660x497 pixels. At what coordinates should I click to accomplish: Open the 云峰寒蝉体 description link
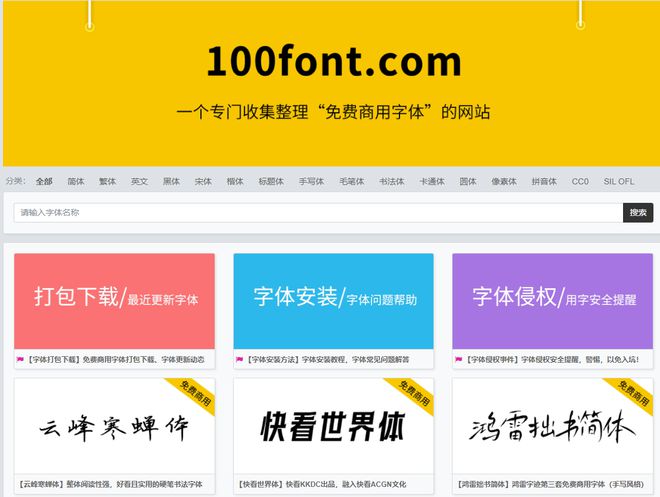coord(110,484)
